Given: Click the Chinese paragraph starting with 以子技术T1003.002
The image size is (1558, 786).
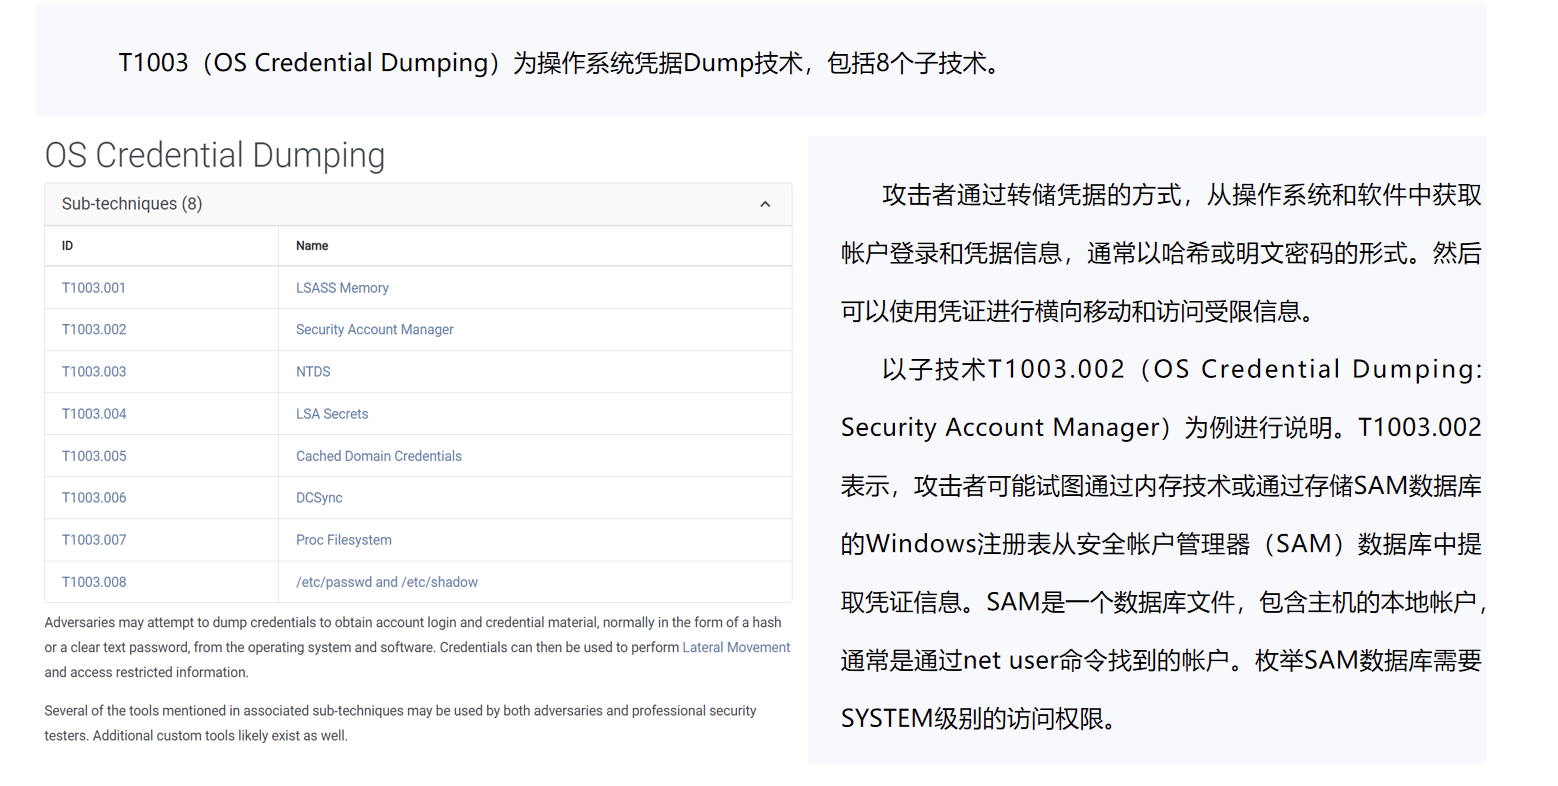Looking at the screenshot, I should pos(1163,544).
